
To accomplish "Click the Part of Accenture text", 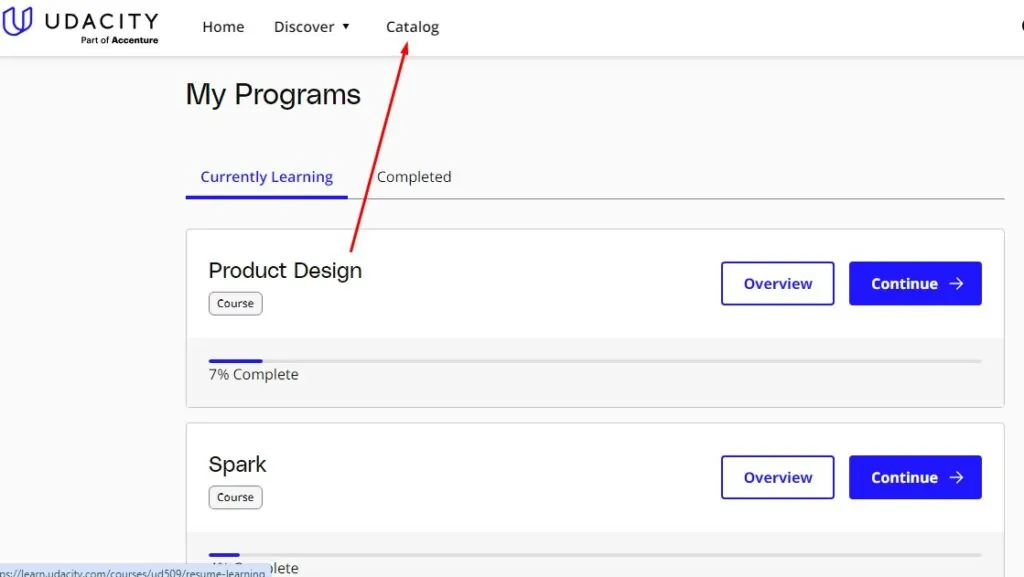I will click(120, 40).
